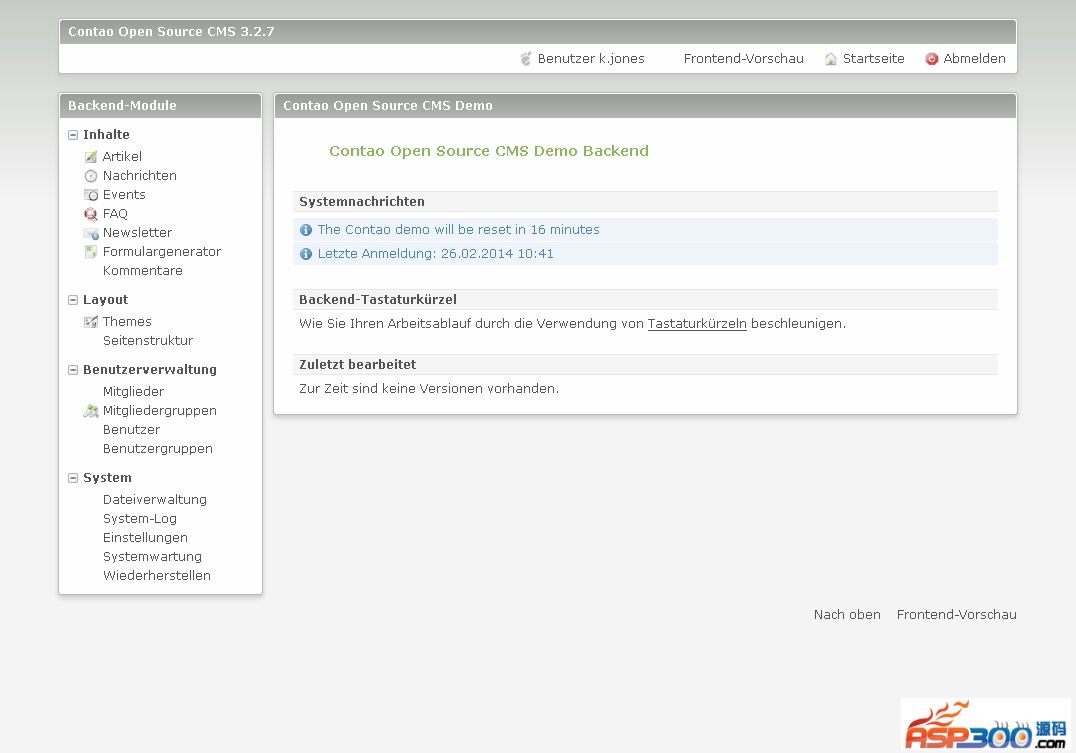
Task: Open the Themes module
Action: (x=127, y=321)
